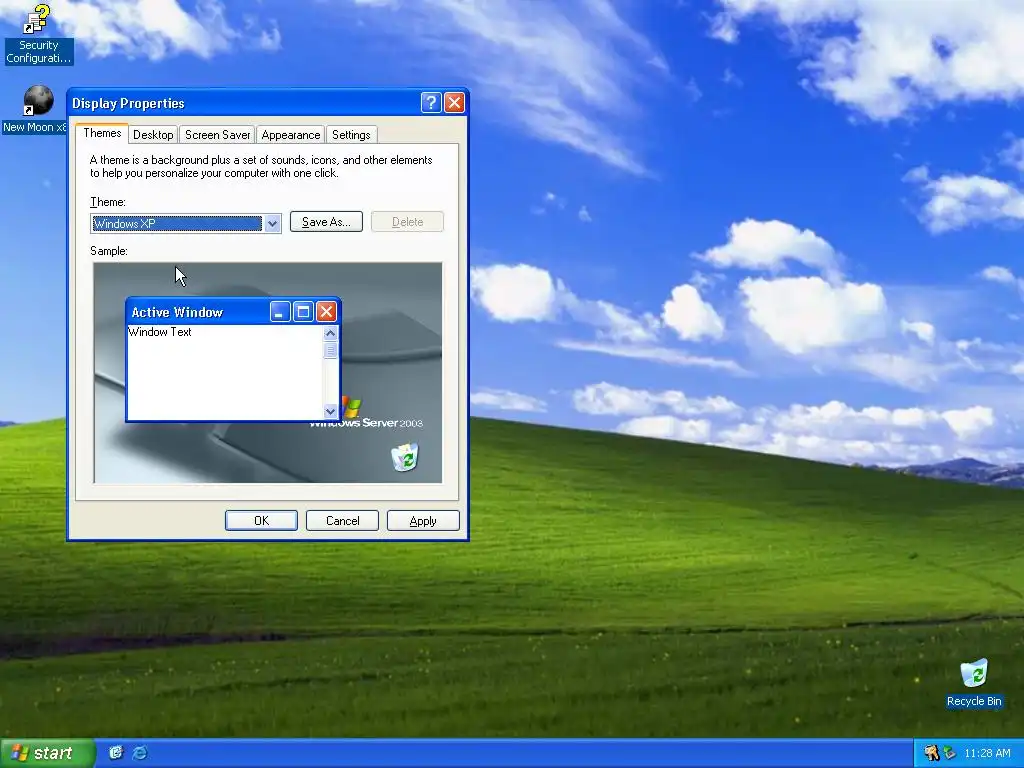Confirm with the OK button
Viewport: 1024px width, 768px height.
coord(261,520)
